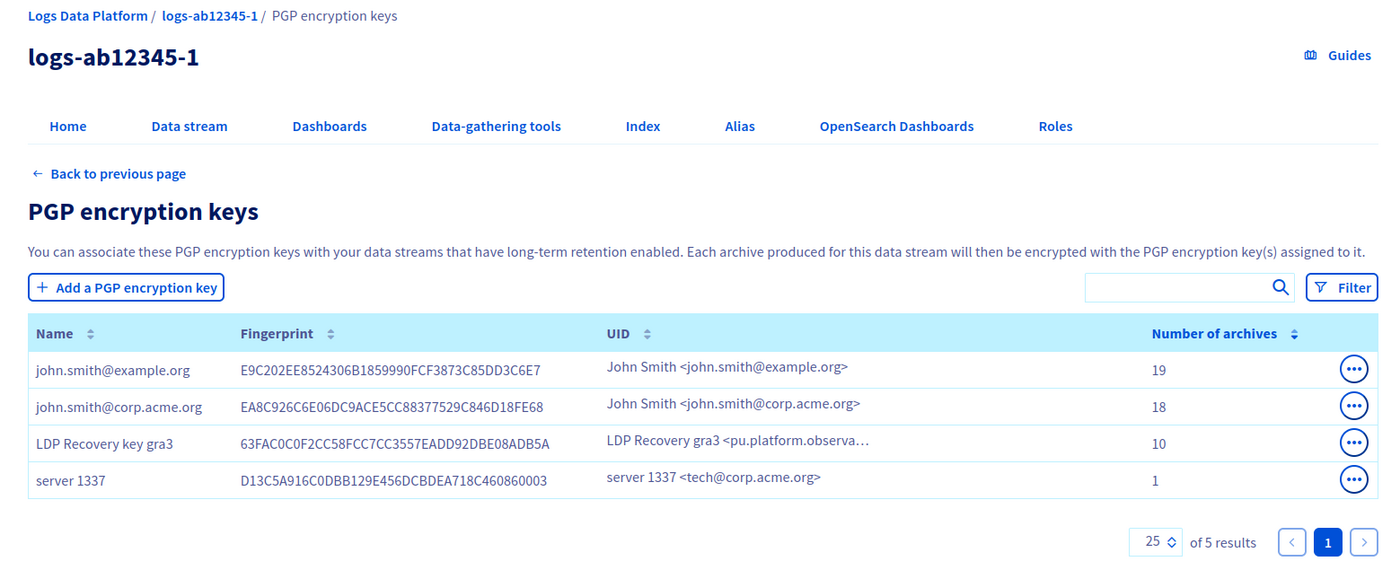Open actions menu for LDP Recovery key gra3
This screenshot has width=1400, height=570.
click(x=1353, y=442)
